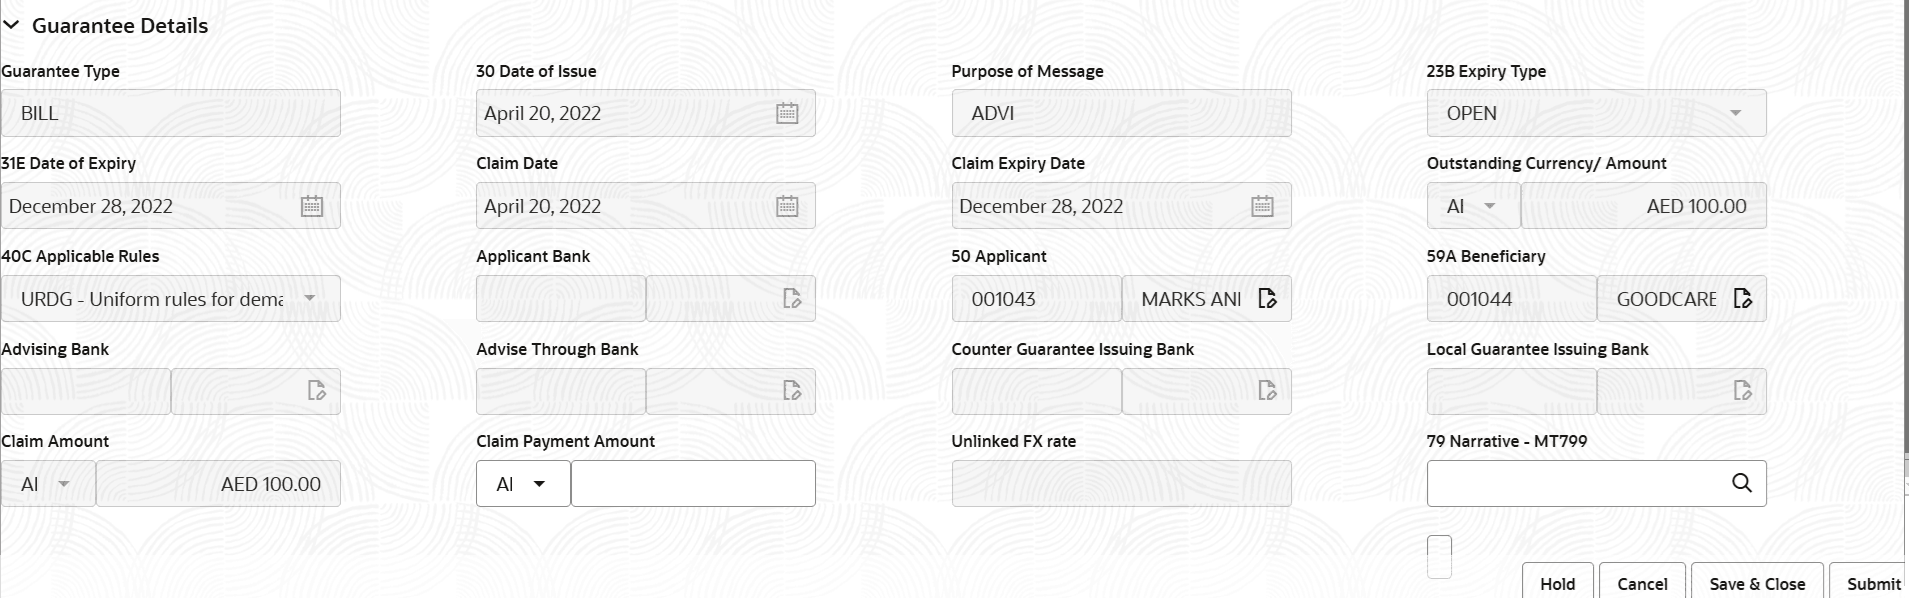Open the calendar for Claim Date
This screenshot has height=598, width=1909.
coord(787,205)
